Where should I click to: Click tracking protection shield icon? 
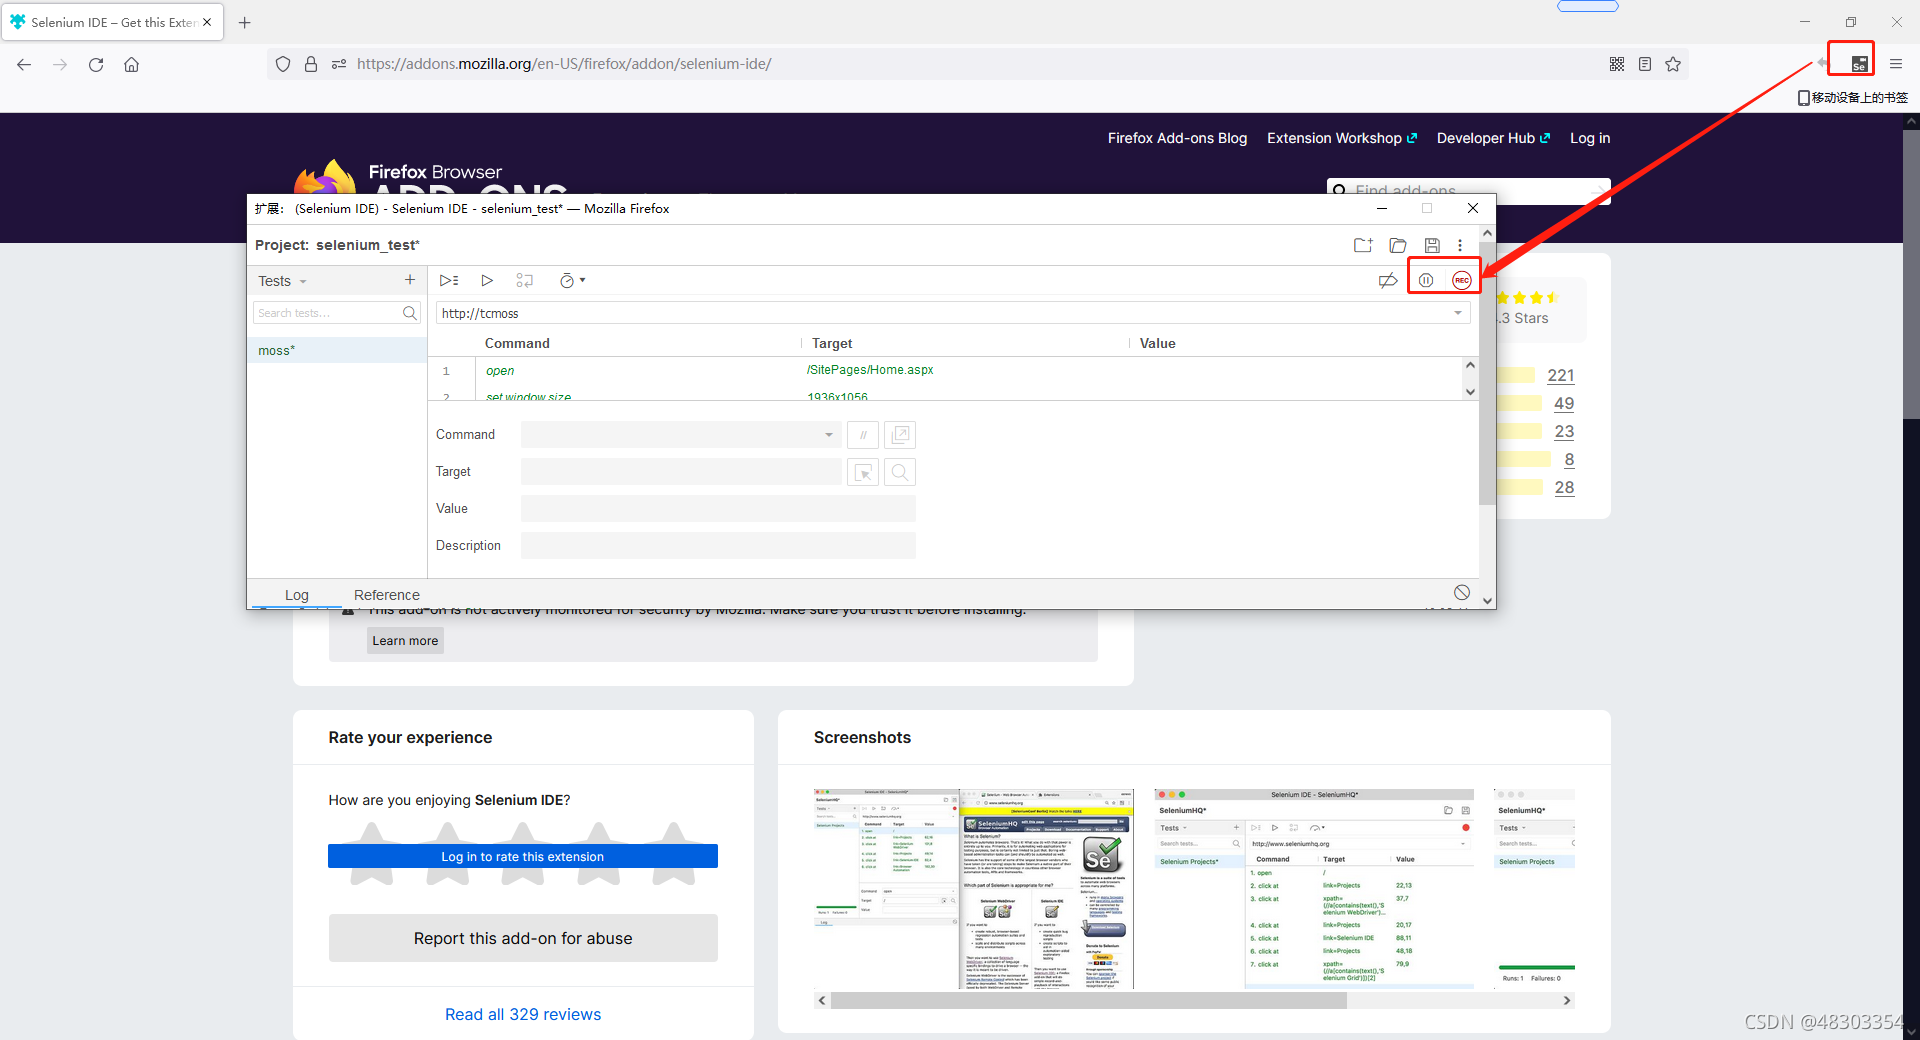[x=283, y=64]
